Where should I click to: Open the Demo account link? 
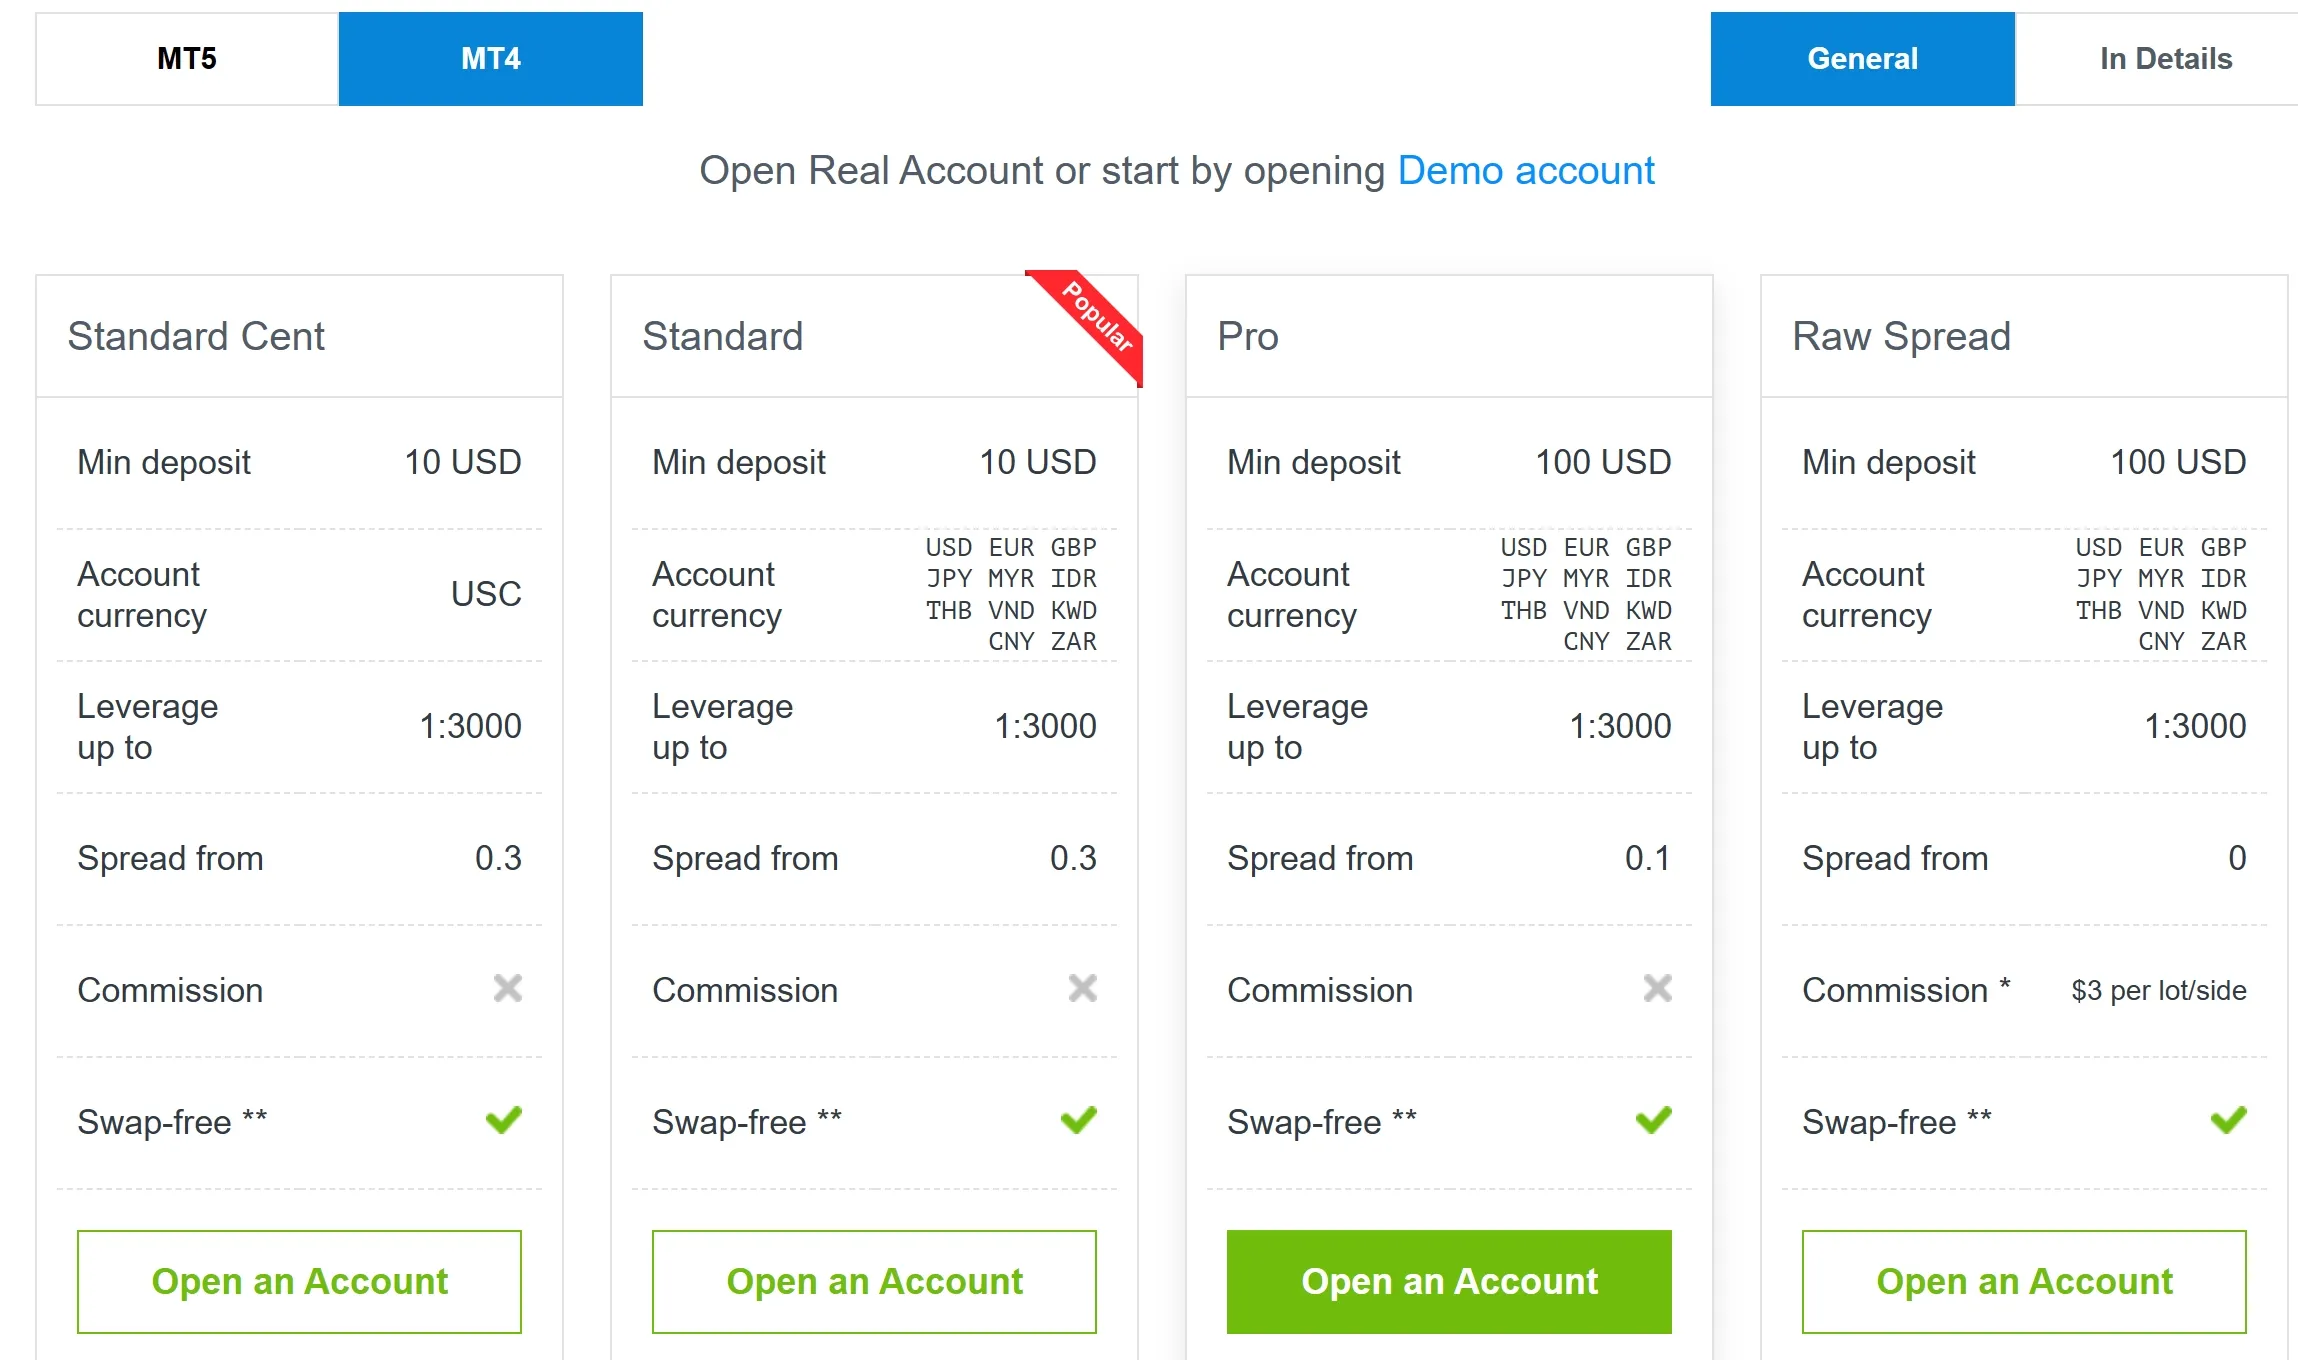pos(1527,170)
